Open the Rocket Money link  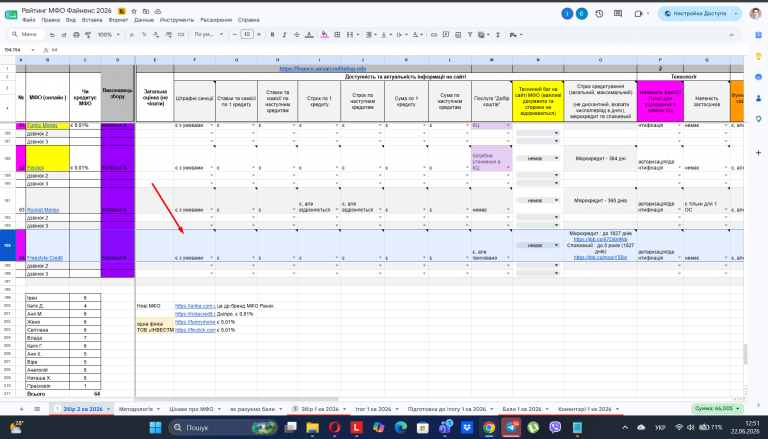(43, 210)
